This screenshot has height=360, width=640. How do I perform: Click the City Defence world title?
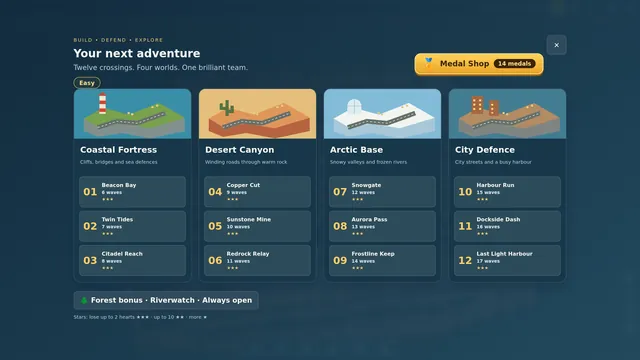click(485, 150)
